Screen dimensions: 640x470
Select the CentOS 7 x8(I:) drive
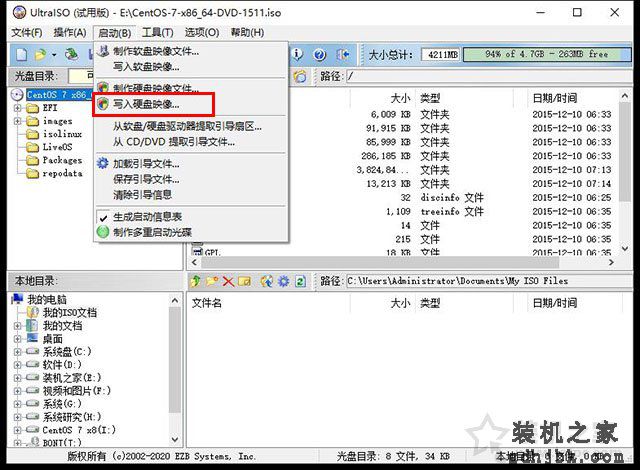click(79, 430)
